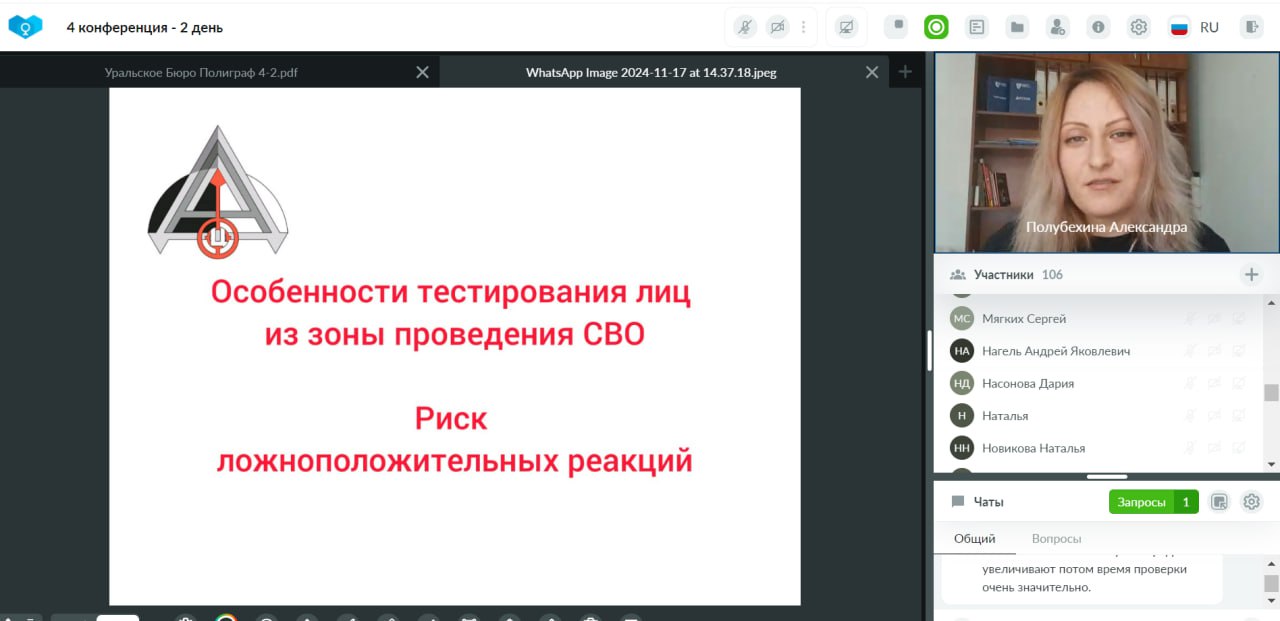Open conference settings gear in top bar

click(1138, 27)
